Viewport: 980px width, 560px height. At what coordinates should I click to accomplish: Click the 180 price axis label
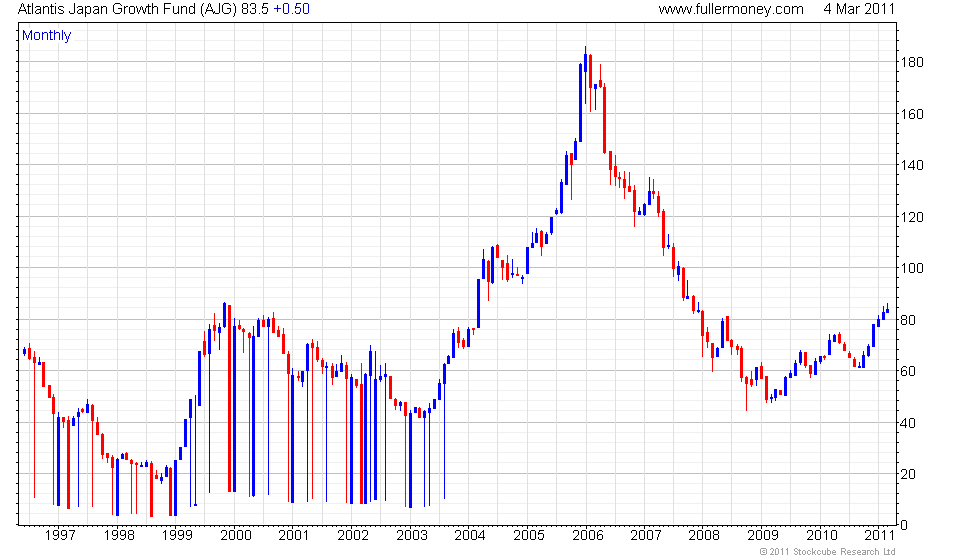click(x=911, y=62)
